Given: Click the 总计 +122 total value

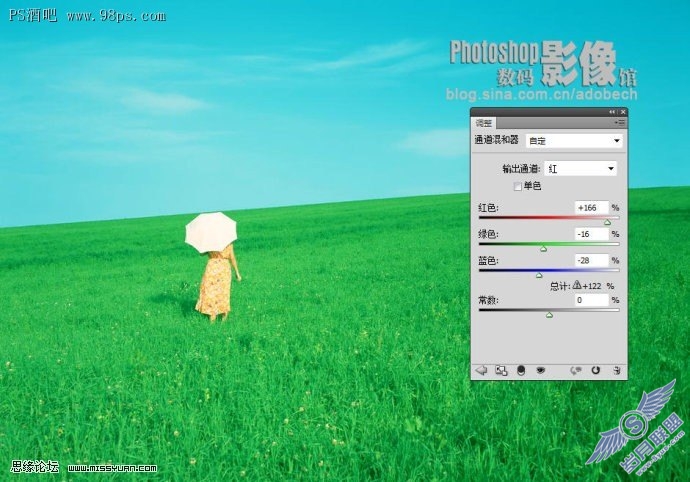Looking at the screenshot, I should click(x=592, y=286).
